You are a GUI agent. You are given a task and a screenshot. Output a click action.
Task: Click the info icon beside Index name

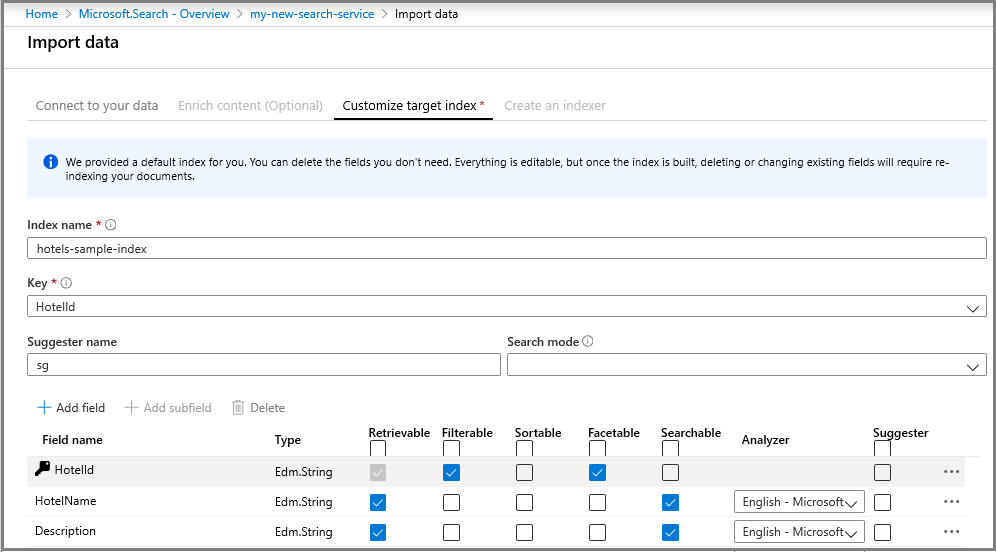tap(111, 226)
